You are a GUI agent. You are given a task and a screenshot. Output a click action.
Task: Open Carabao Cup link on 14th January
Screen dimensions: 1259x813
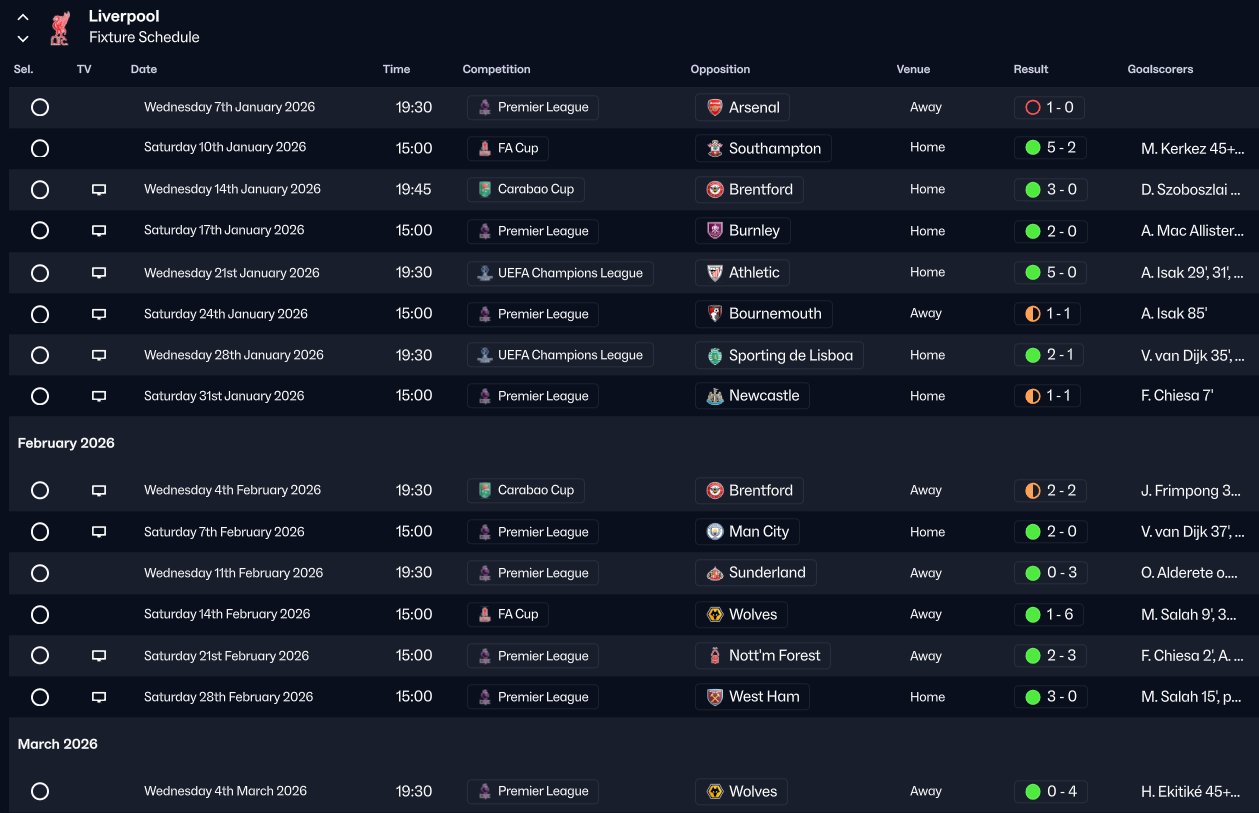[525, 189]
